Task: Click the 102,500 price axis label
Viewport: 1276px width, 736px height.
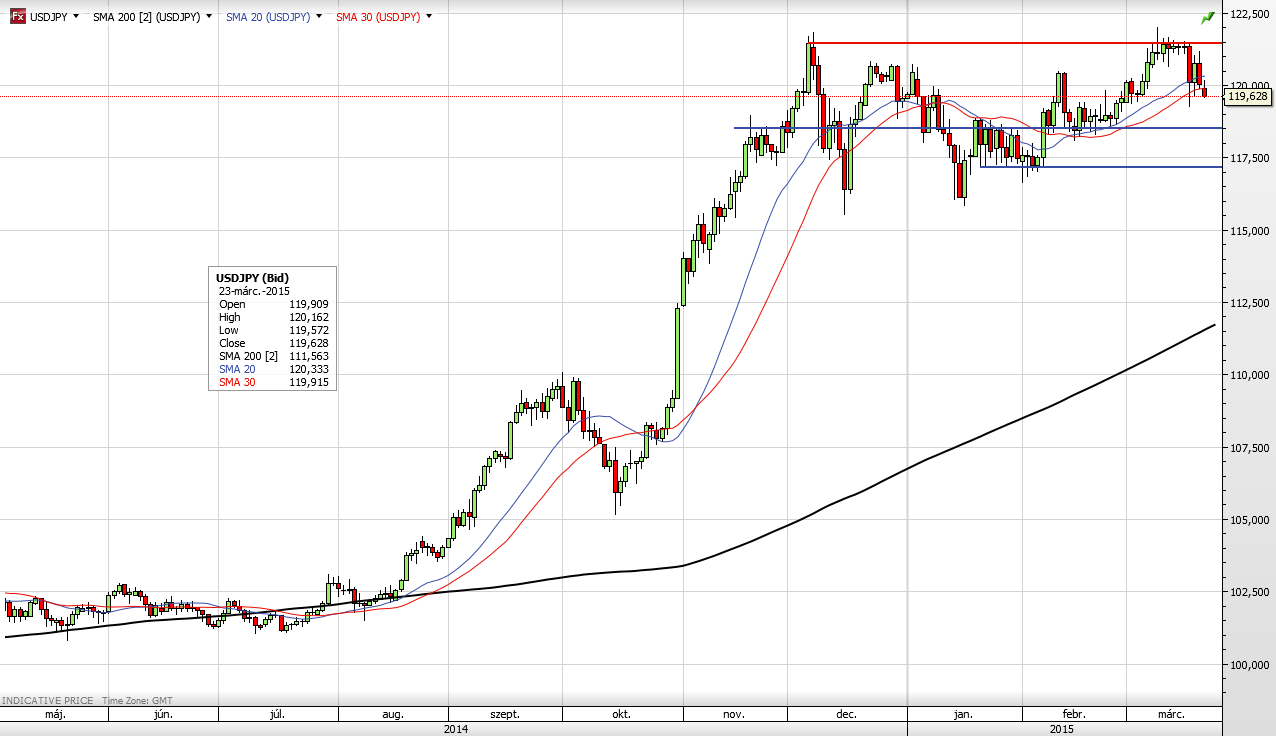Action: 1249,592
